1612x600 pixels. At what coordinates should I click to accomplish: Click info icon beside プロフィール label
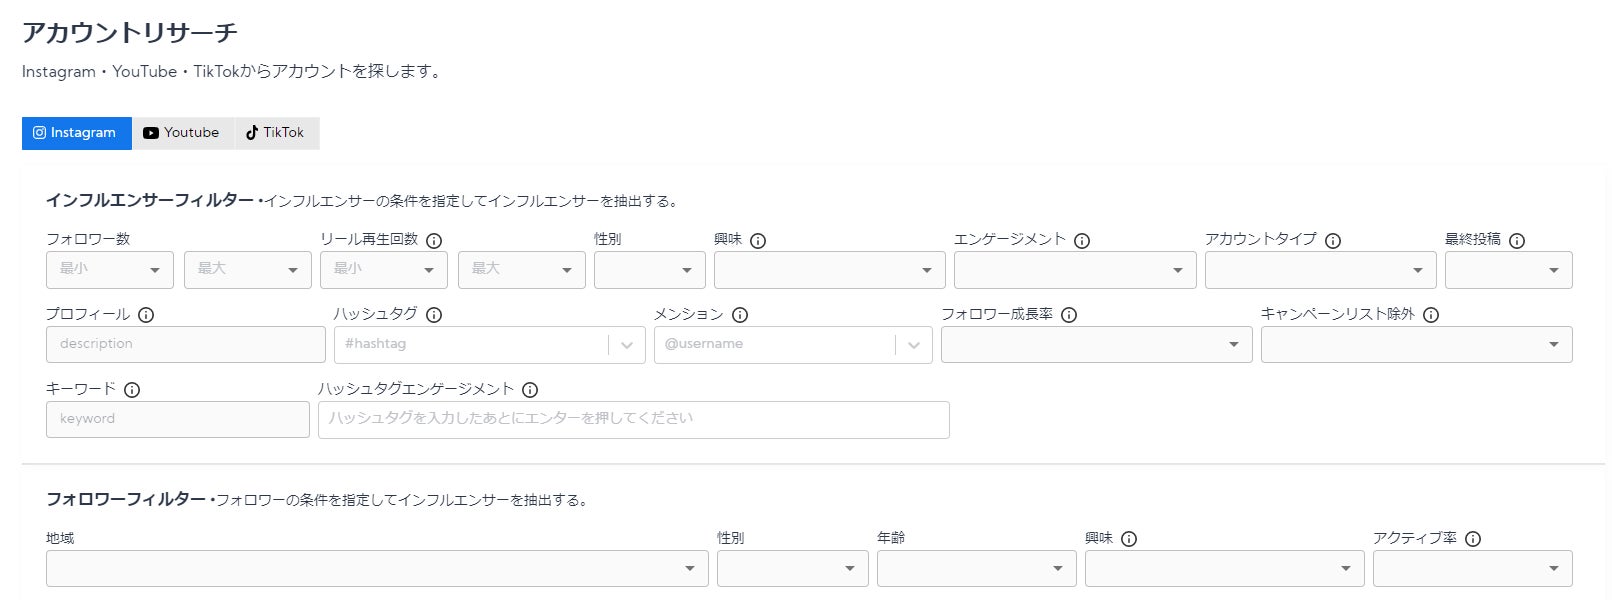tap(146, 315)
